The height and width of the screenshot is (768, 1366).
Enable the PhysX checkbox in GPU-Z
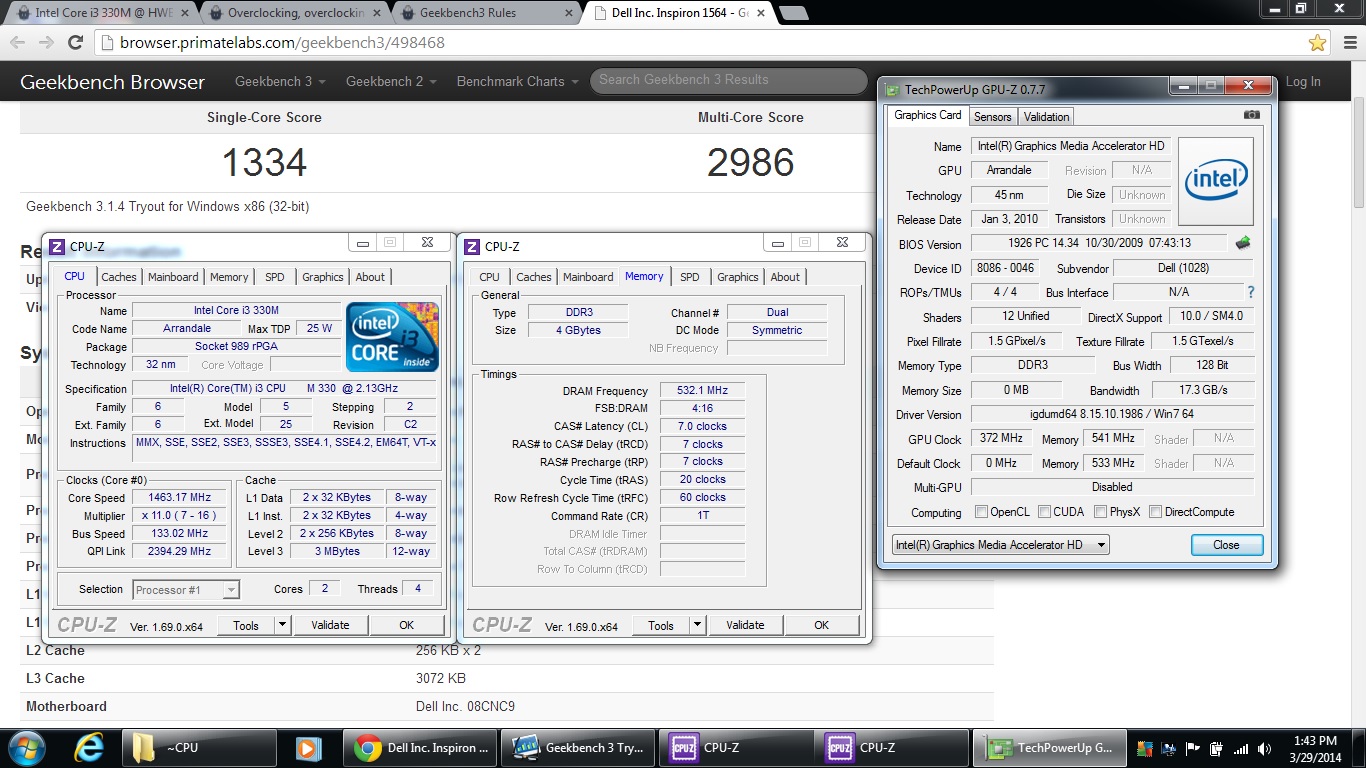[x=1100, y=512]
